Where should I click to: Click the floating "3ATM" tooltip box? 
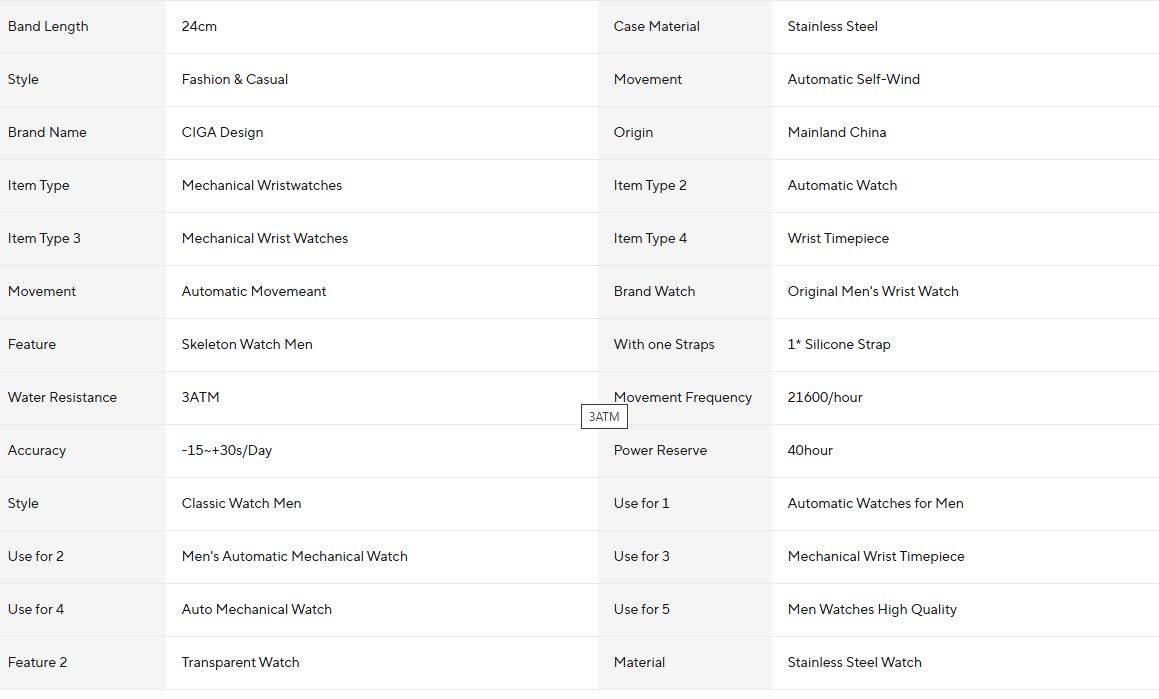pyautogui.click(x=604, y=417)
